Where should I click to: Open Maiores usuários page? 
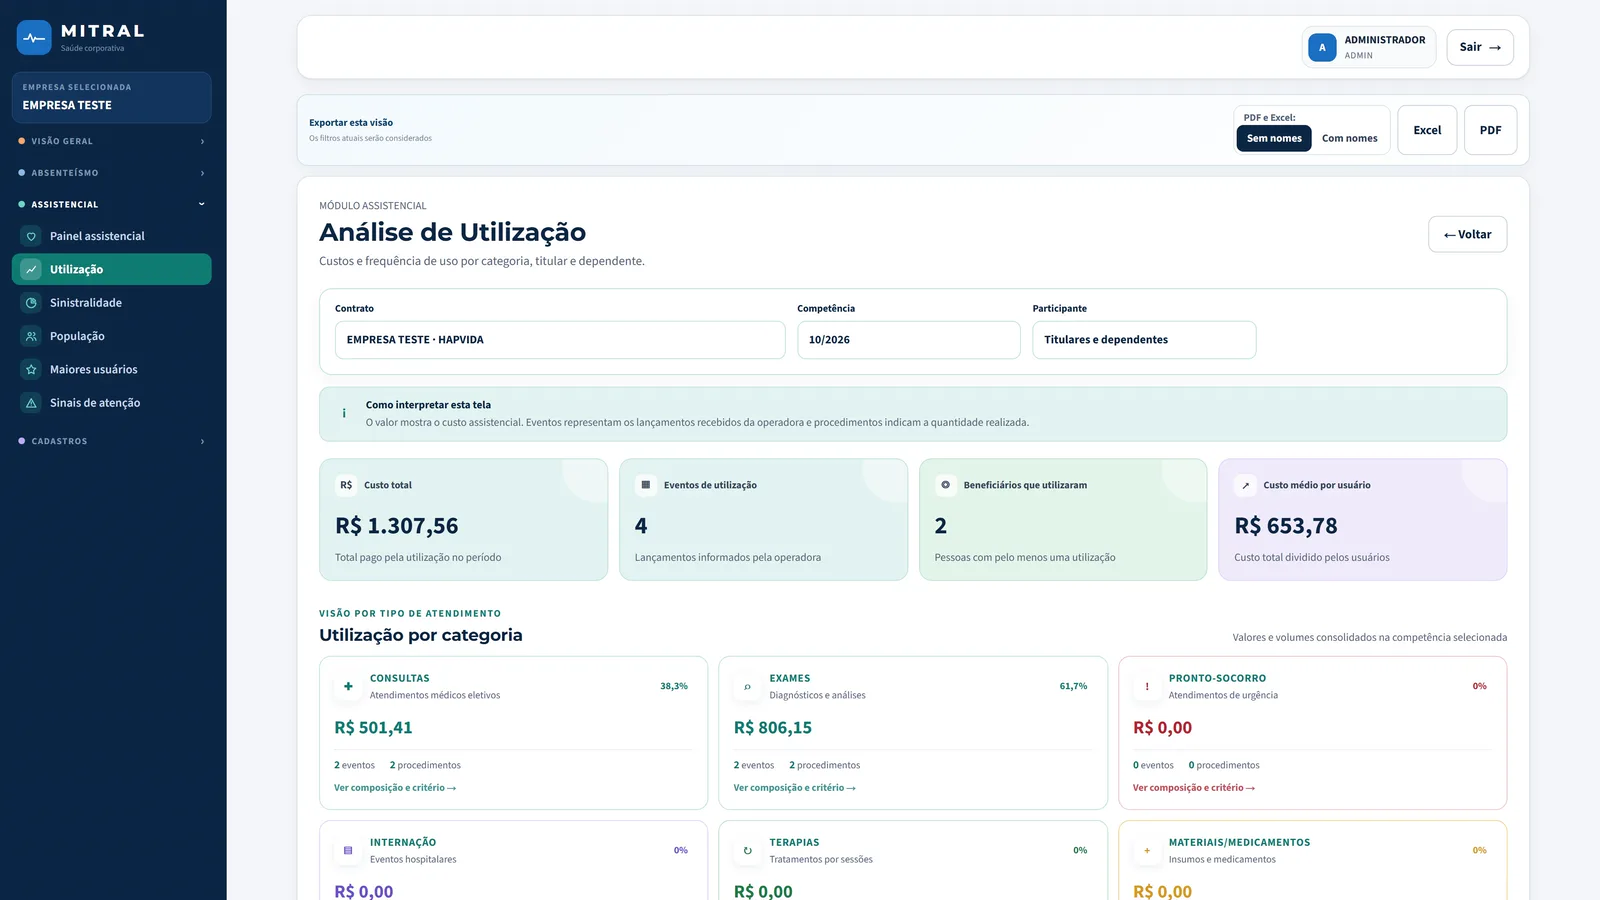(111, 370)
